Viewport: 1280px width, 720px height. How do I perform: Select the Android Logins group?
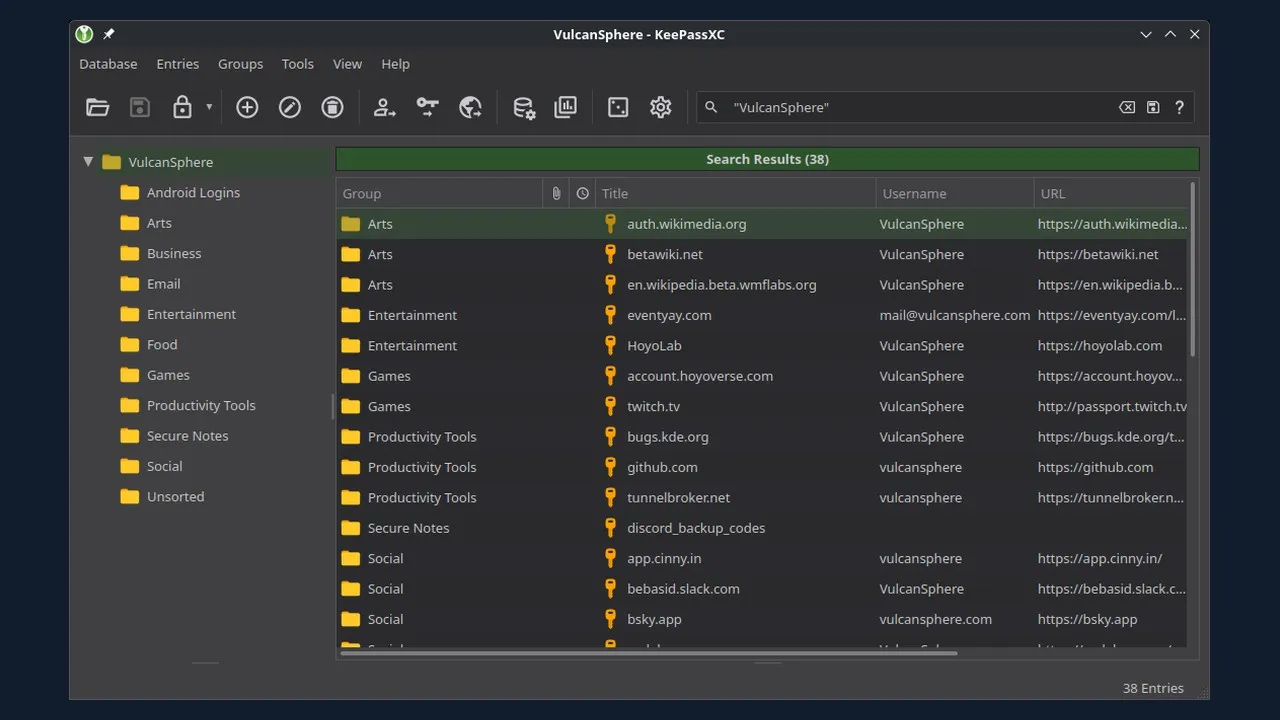193,193
